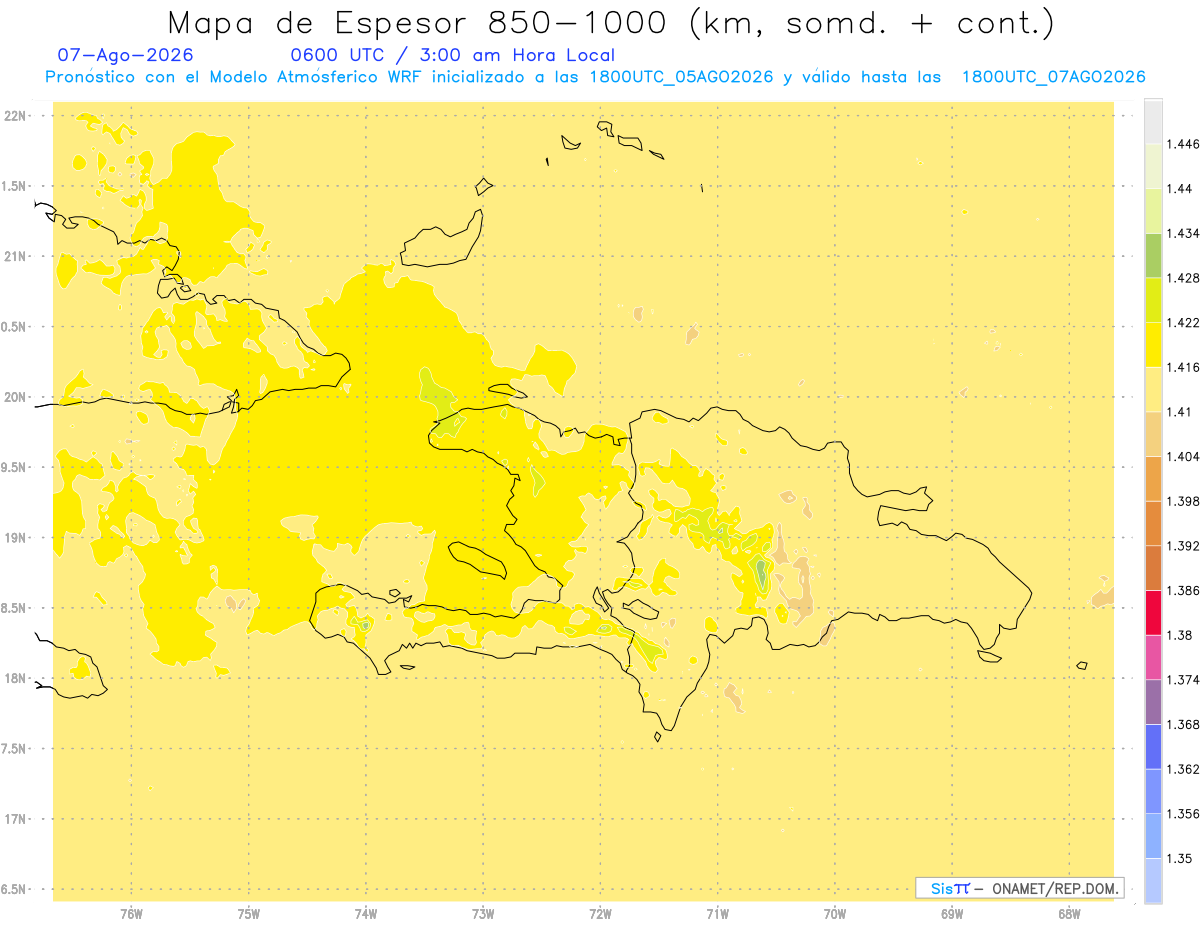Click the '75W' longitude axis label
Viewport: 1200px width, 927px height.
pos(249,913)
